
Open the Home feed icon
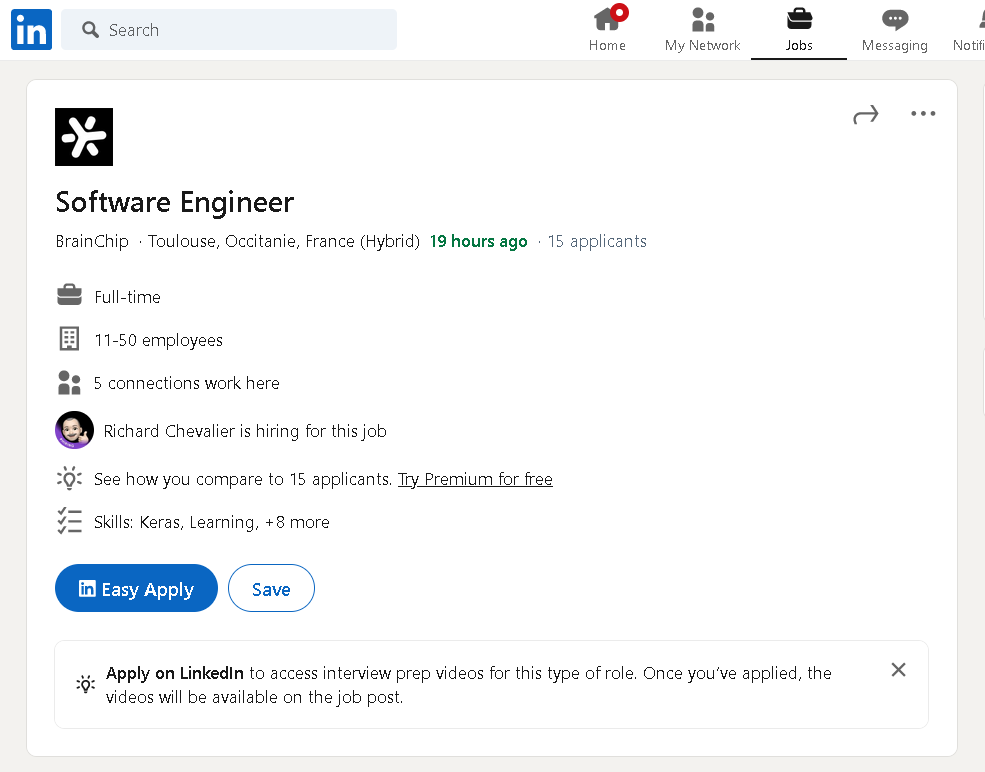pyautogui.click(x=607, y=20)
